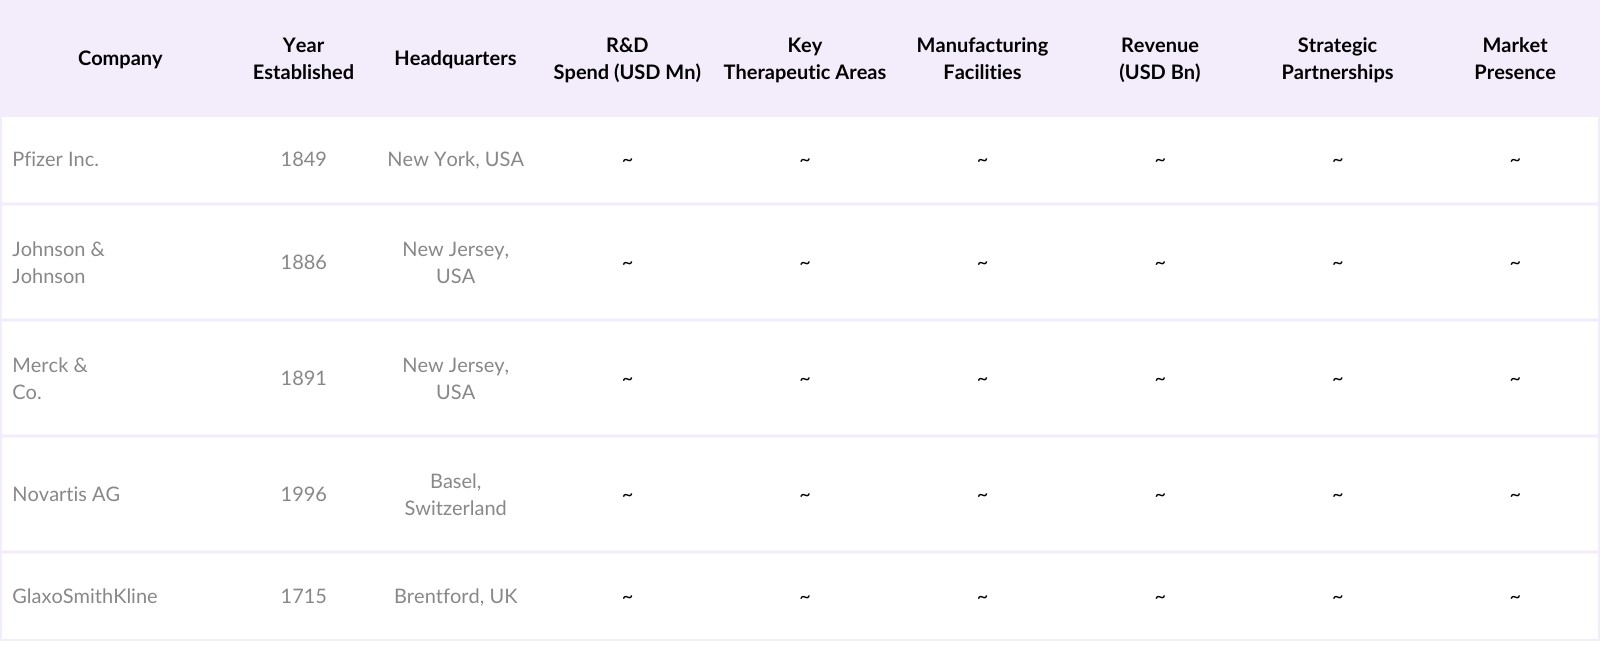Click the Market Presence column header
This screenshot has width=1600, height=653.
[1514, 58]
